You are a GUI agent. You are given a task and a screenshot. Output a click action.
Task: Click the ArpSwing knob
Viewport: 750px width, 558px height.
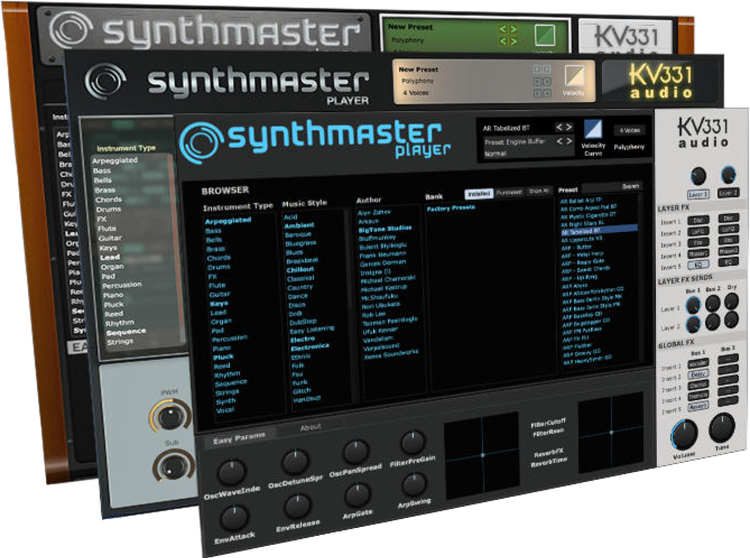tap(412, 485)
